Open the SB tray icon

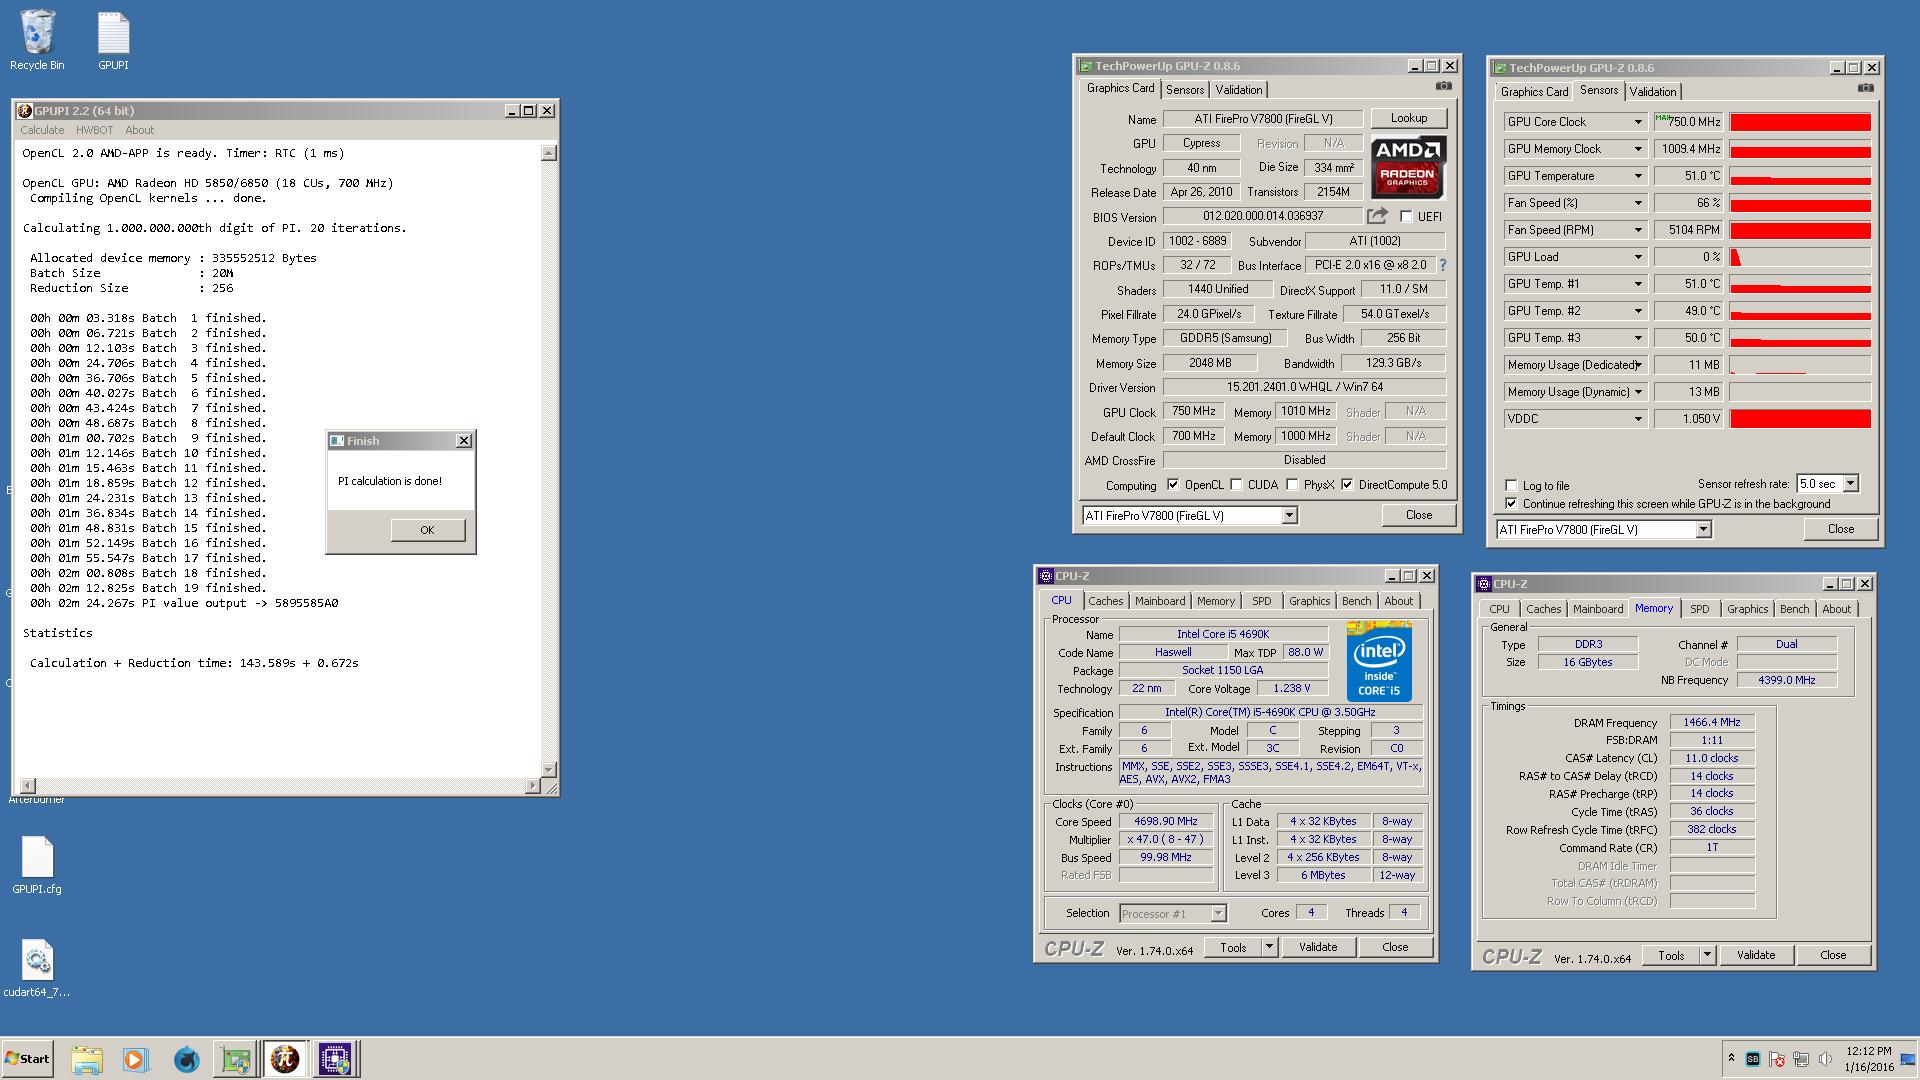pyautogui.click(x=1753, y=1059)
